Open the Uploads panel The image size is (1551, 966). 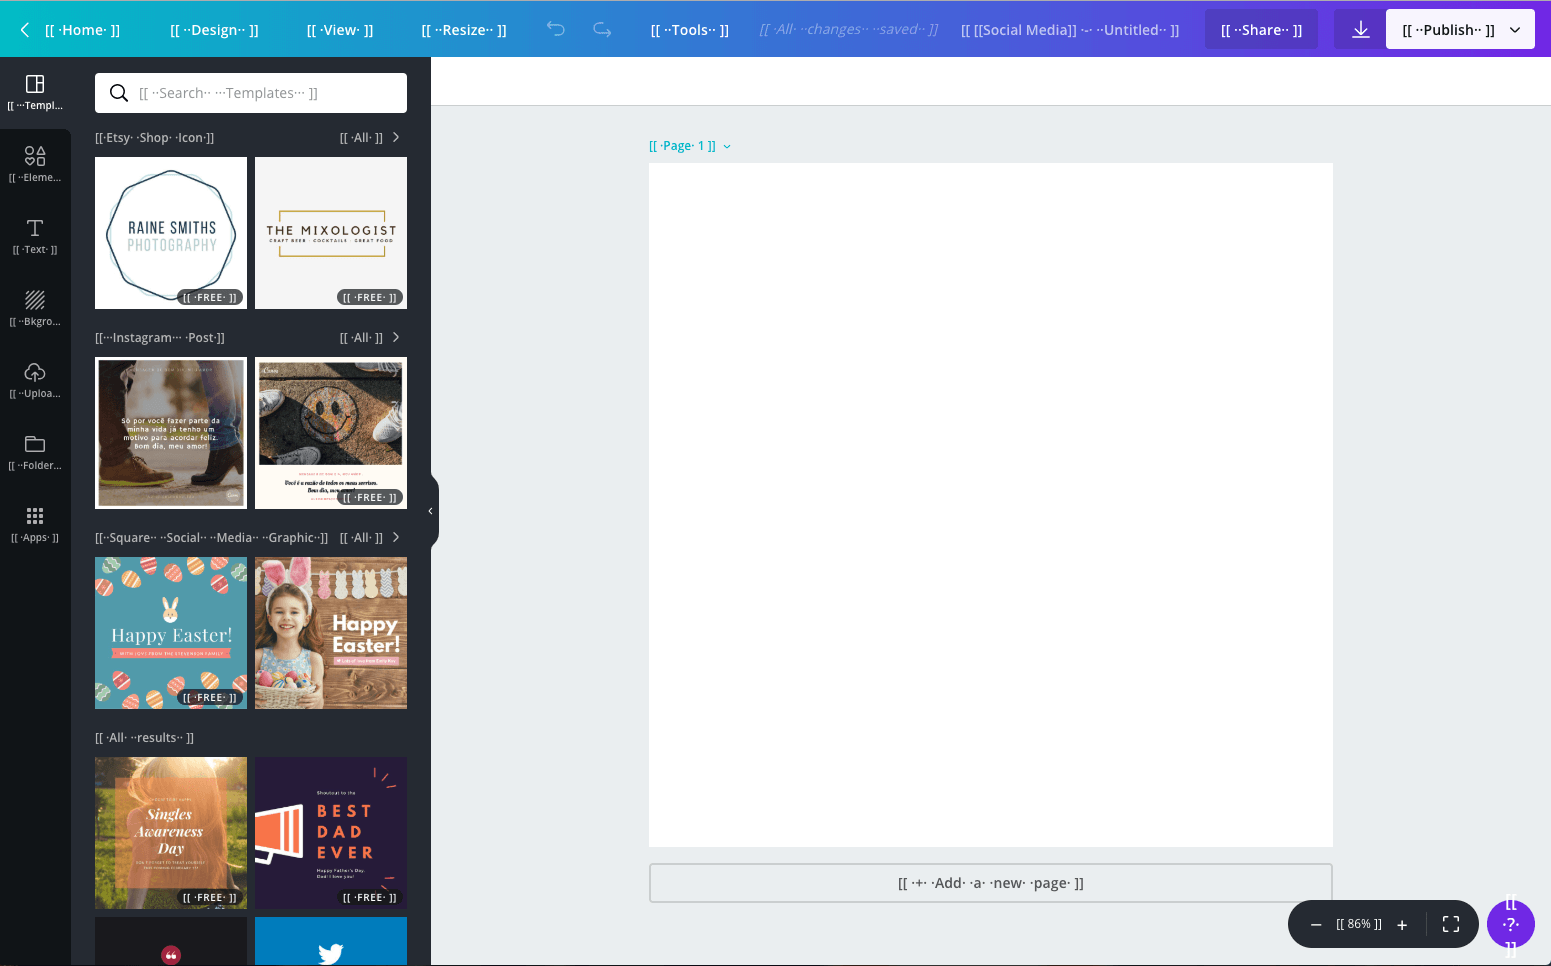[35, 380]
